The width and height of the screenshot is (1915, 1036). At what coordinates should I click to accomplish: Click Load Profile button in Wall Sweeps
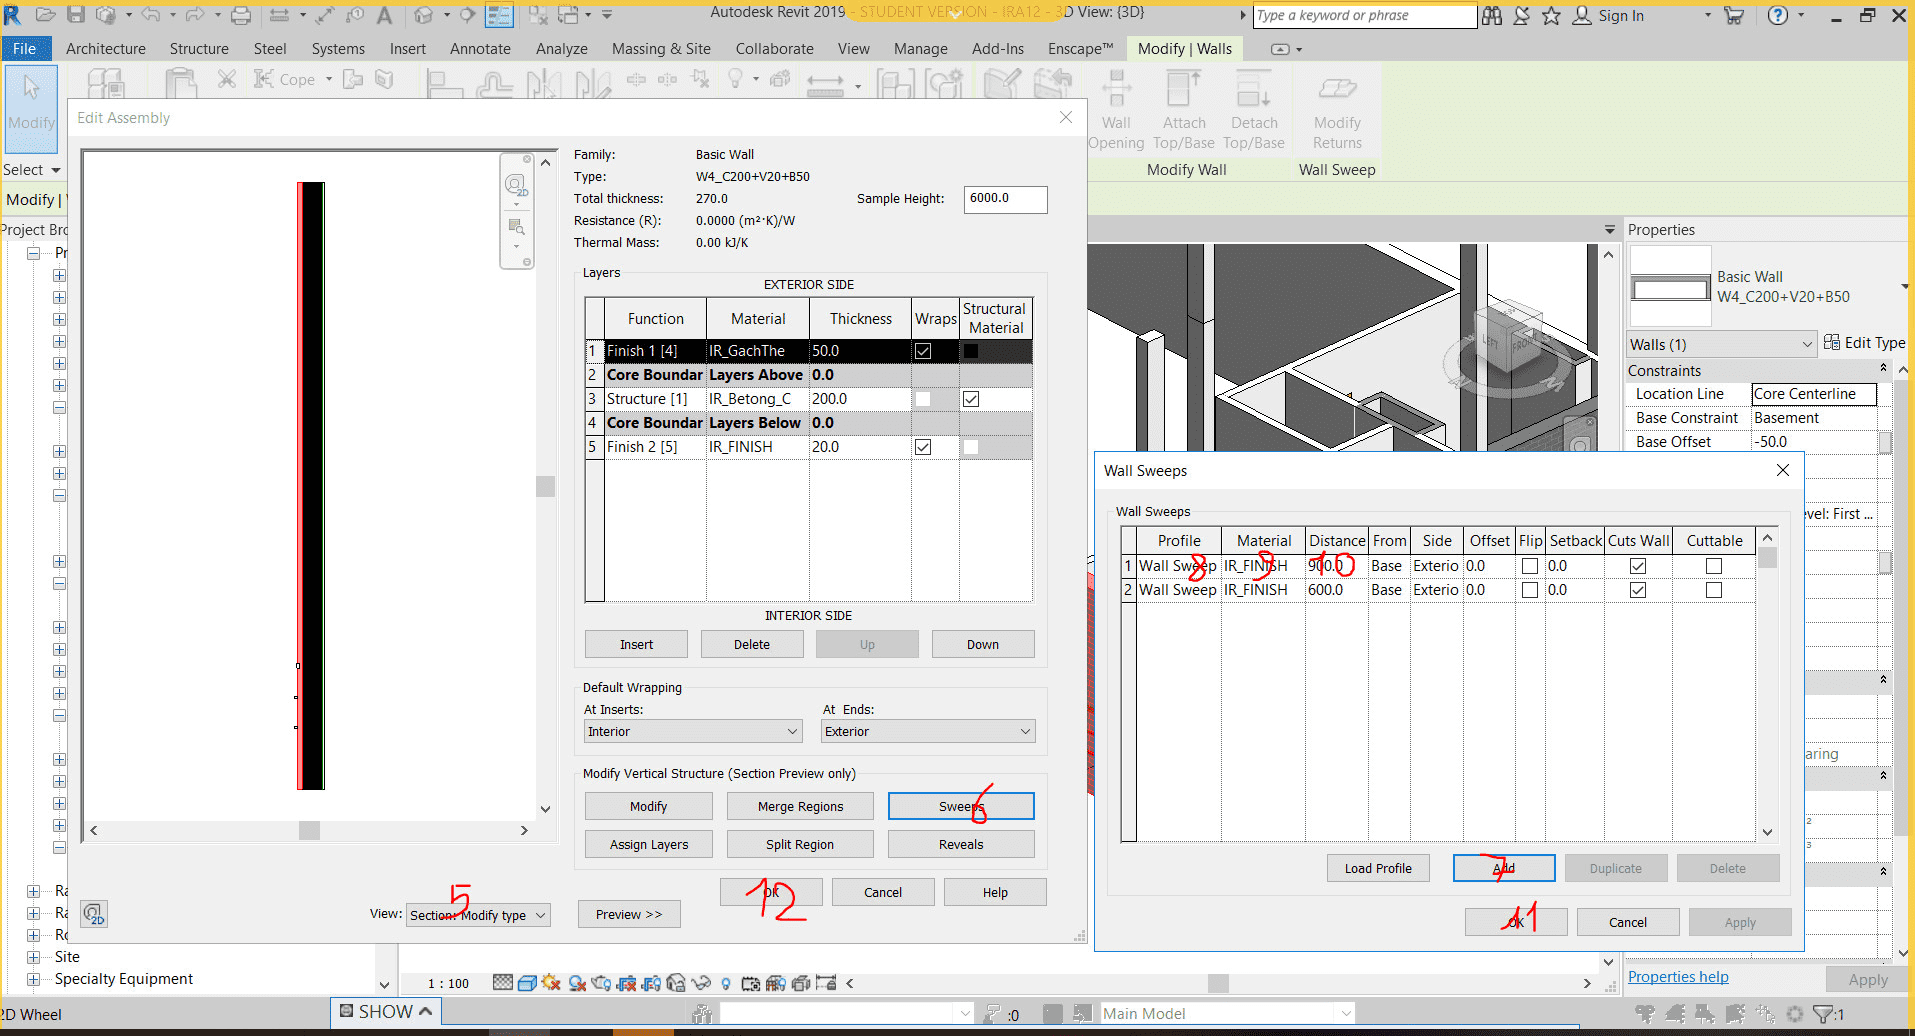1378,868
